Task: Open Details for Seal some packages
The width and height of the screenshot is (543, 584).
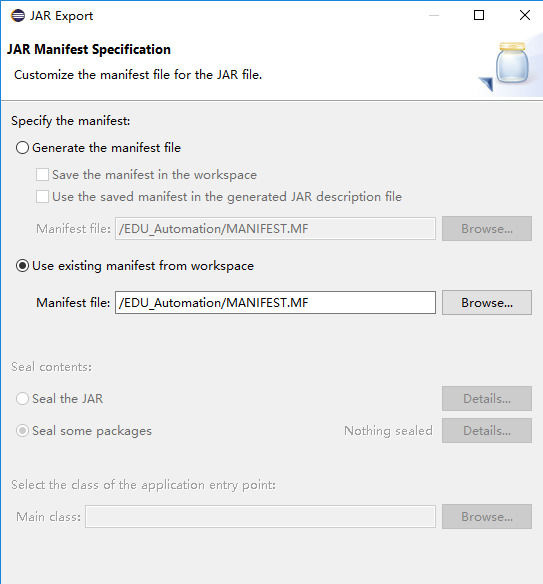Action: tap(487, 431)
